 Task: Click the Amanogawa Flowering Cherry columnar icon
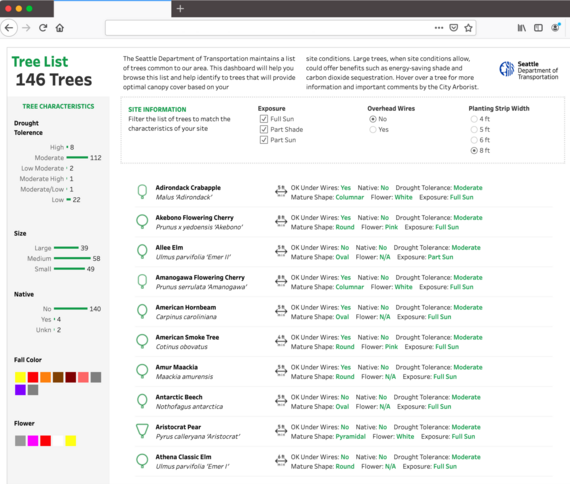coord(142,281)
